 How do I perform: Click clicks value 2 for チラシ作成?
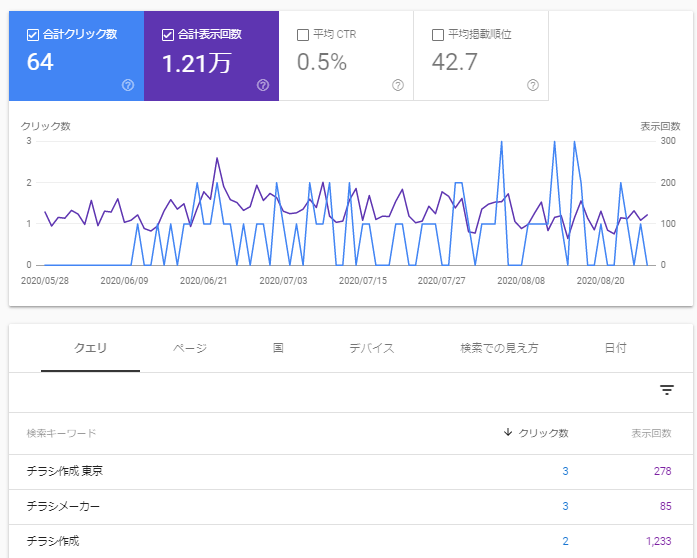pos(565,541)
